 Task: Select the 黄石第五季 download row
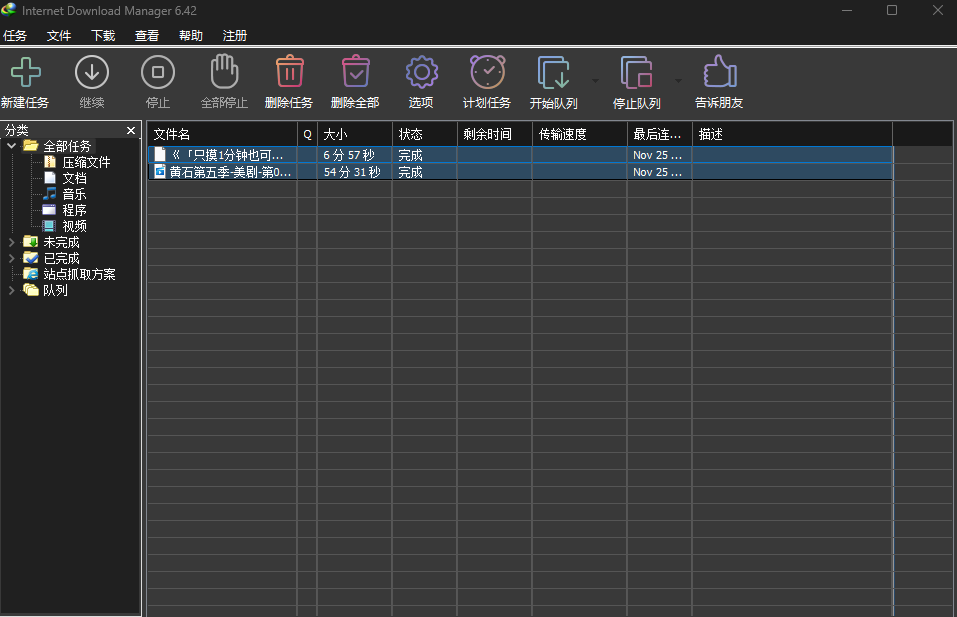pos(230,172)
